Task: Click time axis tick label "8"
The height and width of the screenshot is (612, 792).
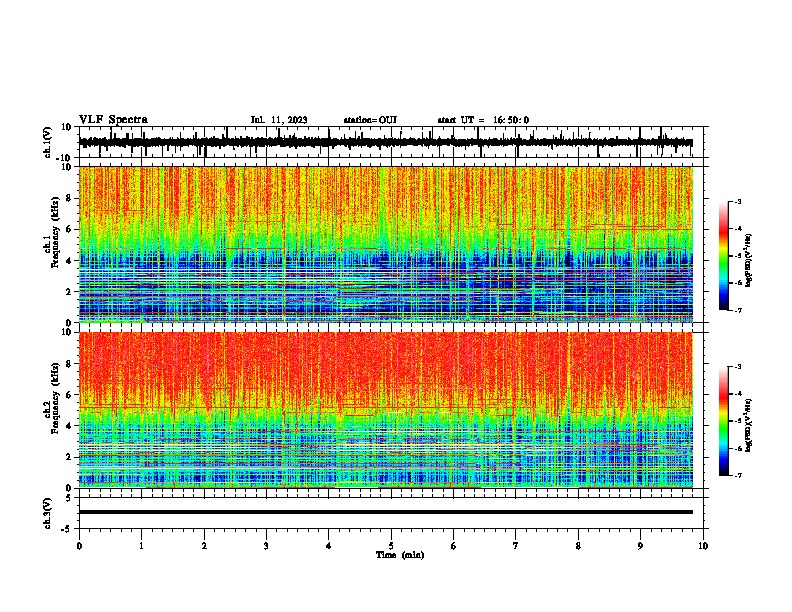Action: 578,546
